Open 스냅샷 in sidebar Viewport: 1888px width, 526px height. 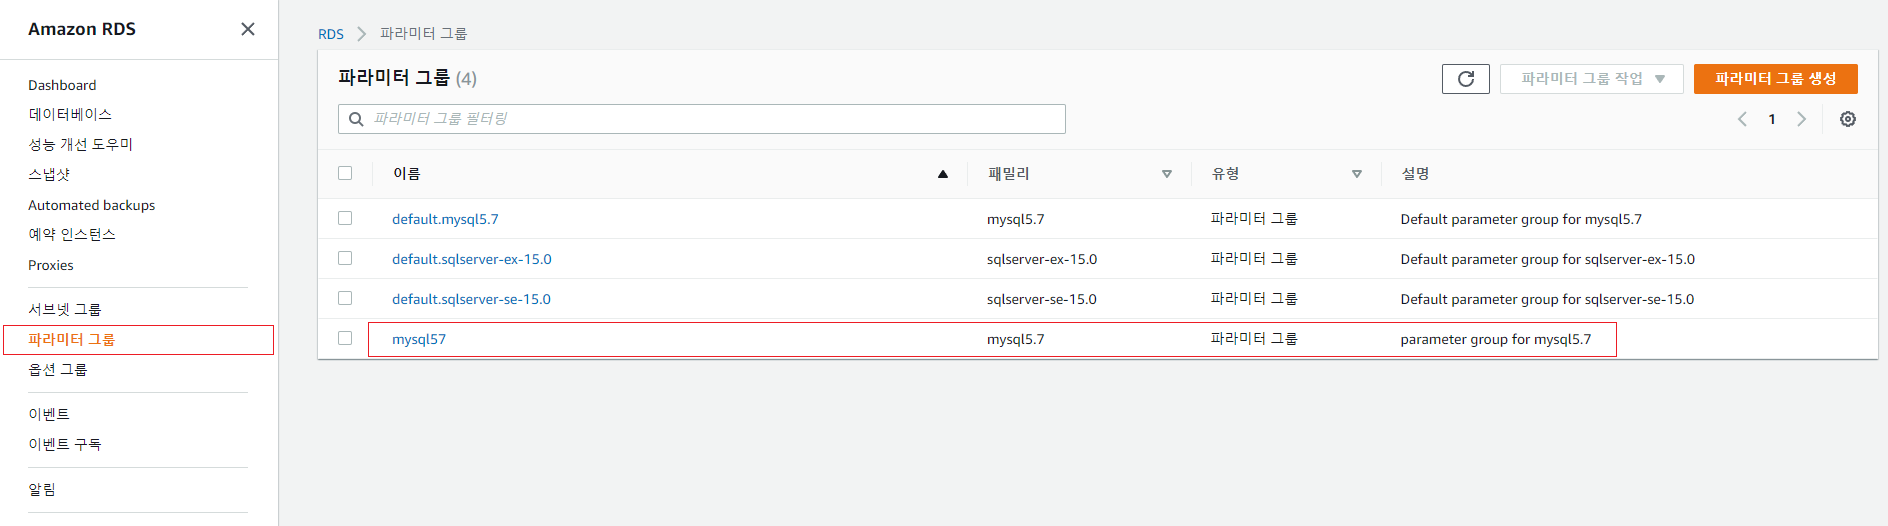click(x=49, y=175)
